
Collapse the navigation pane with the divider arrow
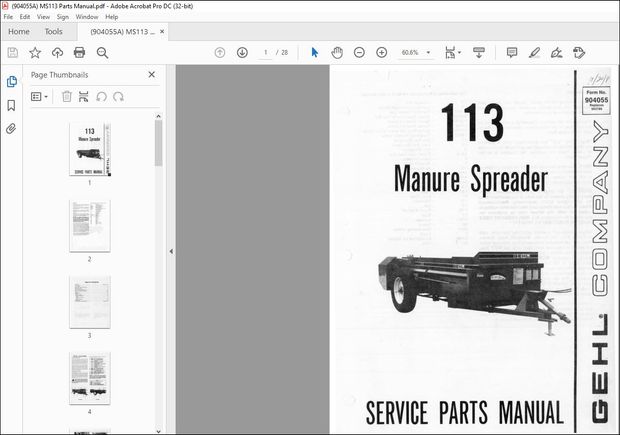(x=169, y=252)
